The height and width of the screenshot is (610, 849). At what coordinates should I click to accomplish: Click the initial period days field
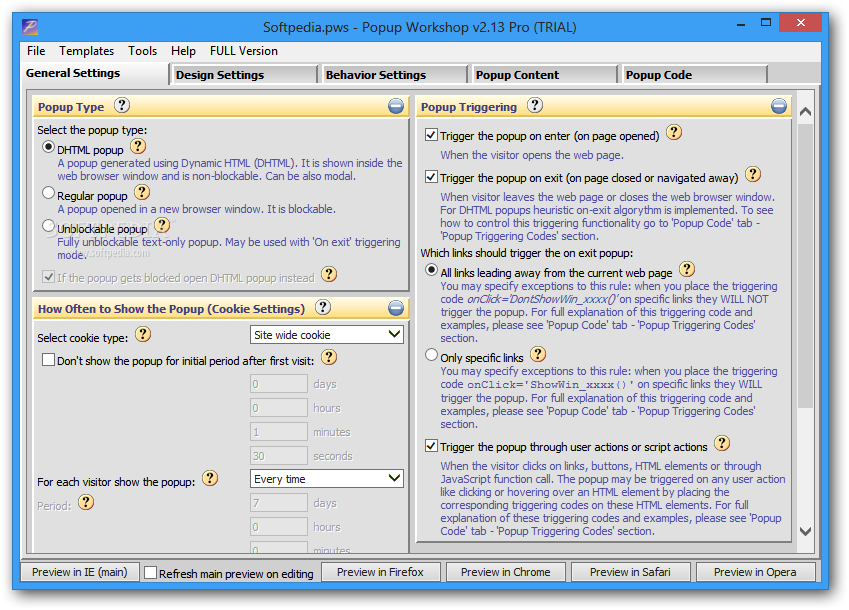tap(278, 384)
